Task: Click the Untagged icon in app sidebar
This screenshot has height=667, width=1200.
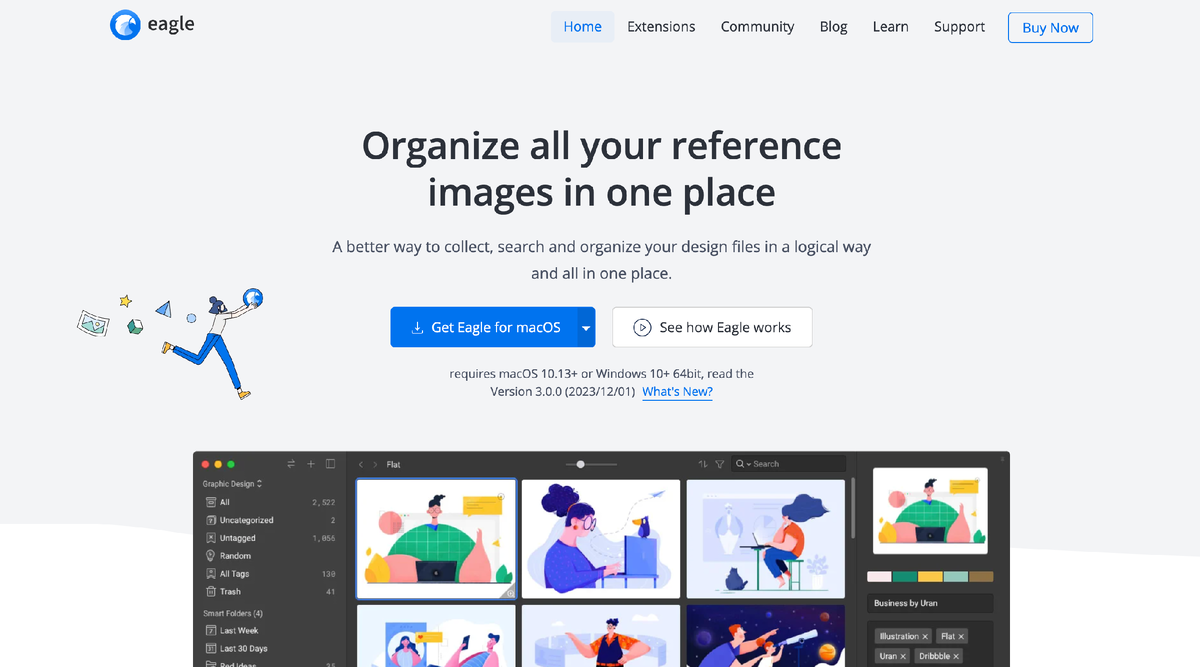Action: pos(210,538)
